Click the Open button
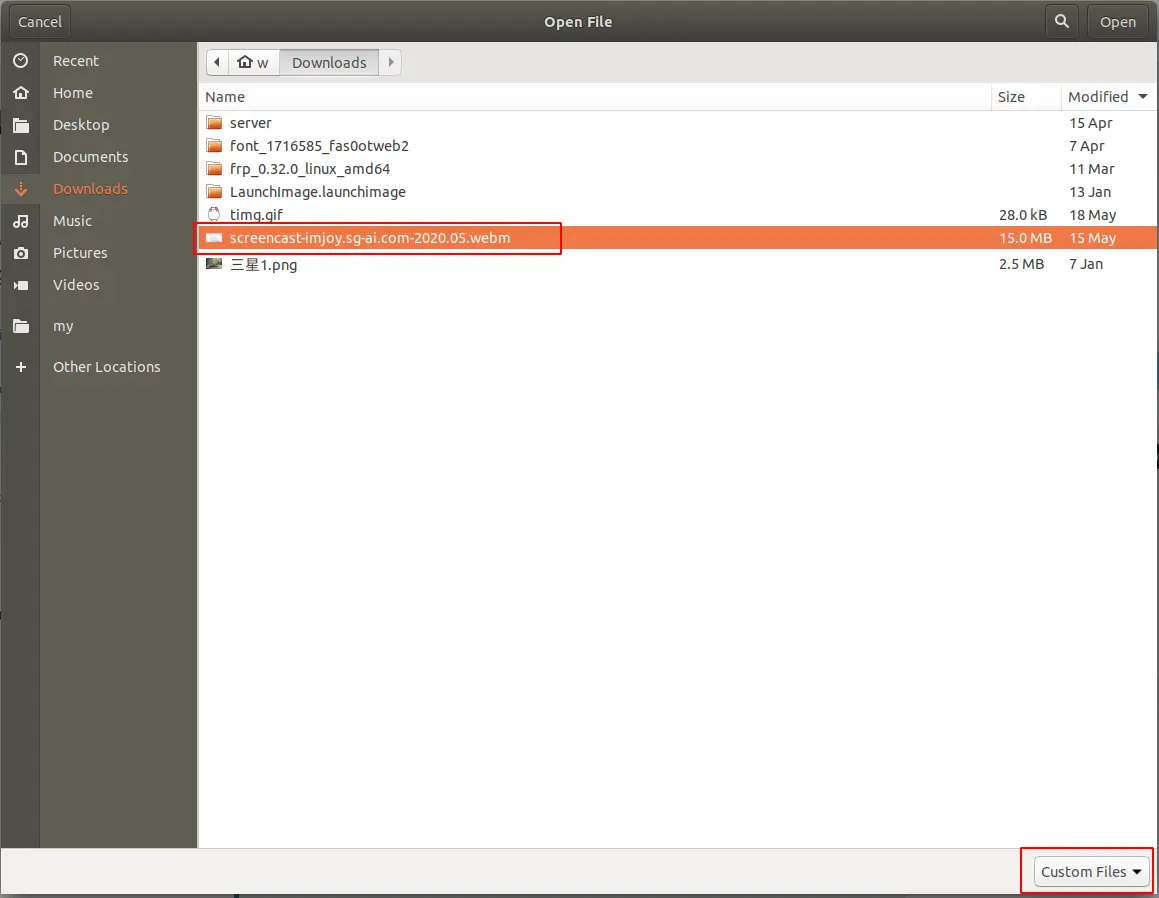Screen dimensions: 1159x898 (x=1118, y=21)
